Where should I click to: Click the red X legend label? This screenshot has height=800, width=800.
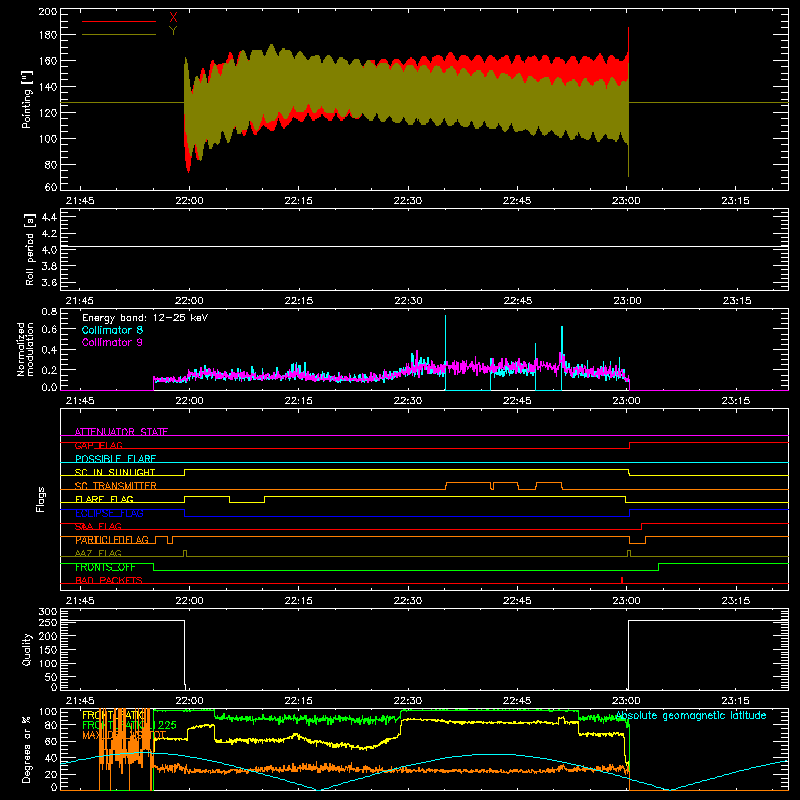click(173, 18)
